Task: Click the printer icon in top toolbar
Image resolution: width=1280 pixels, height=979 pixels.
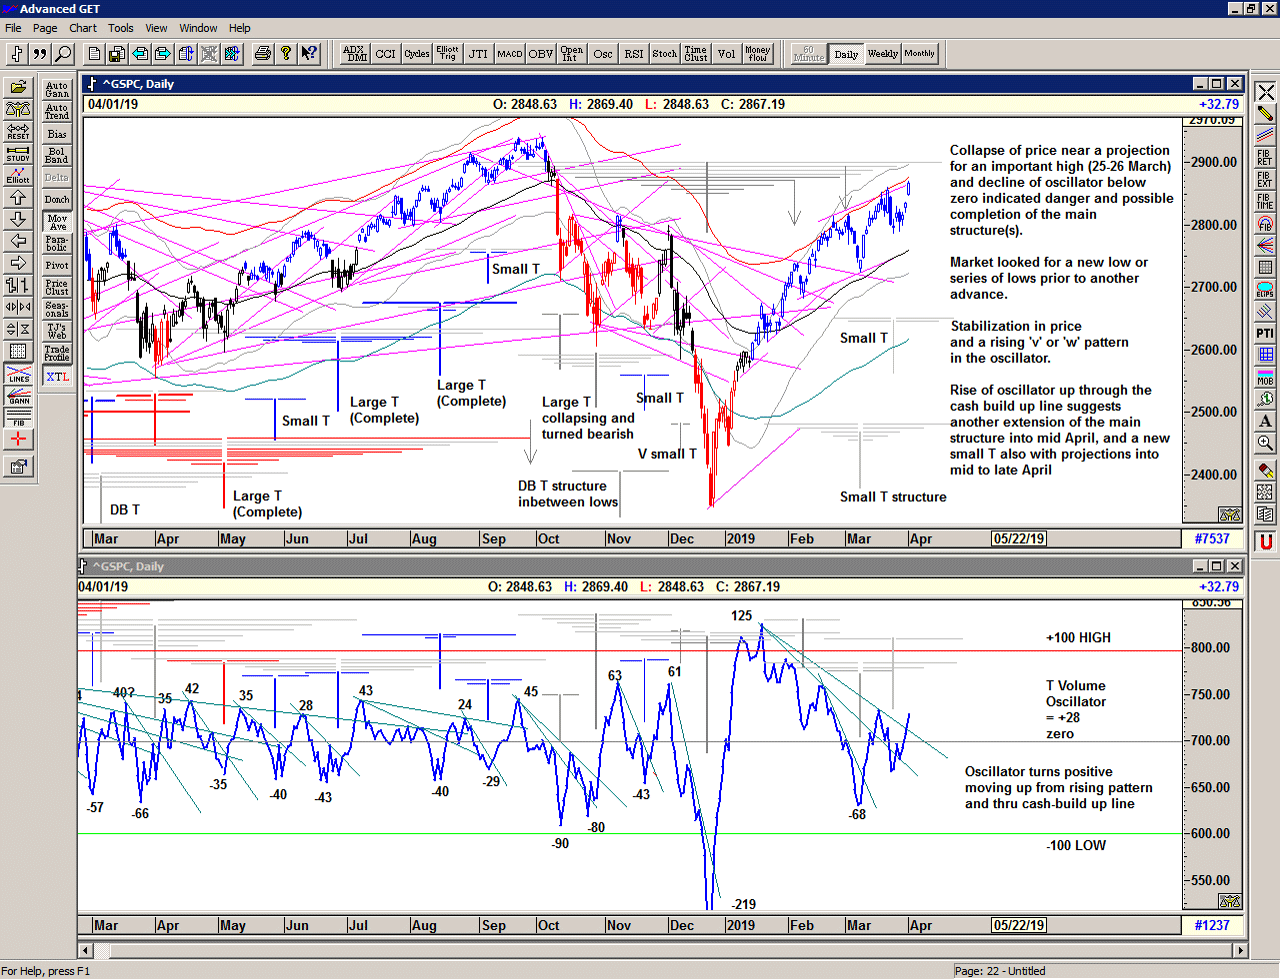Action: [262, 54]
